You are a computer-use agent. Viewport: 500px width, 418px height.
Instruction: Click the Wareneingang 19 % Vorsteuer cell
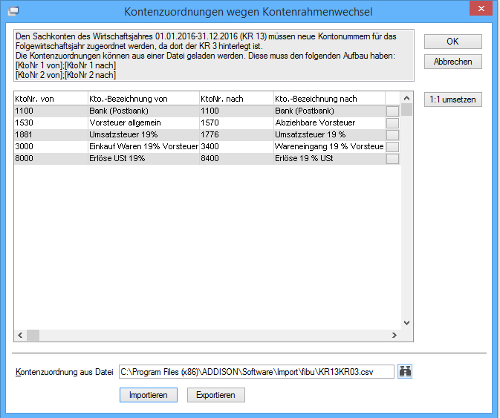(329, 146)
